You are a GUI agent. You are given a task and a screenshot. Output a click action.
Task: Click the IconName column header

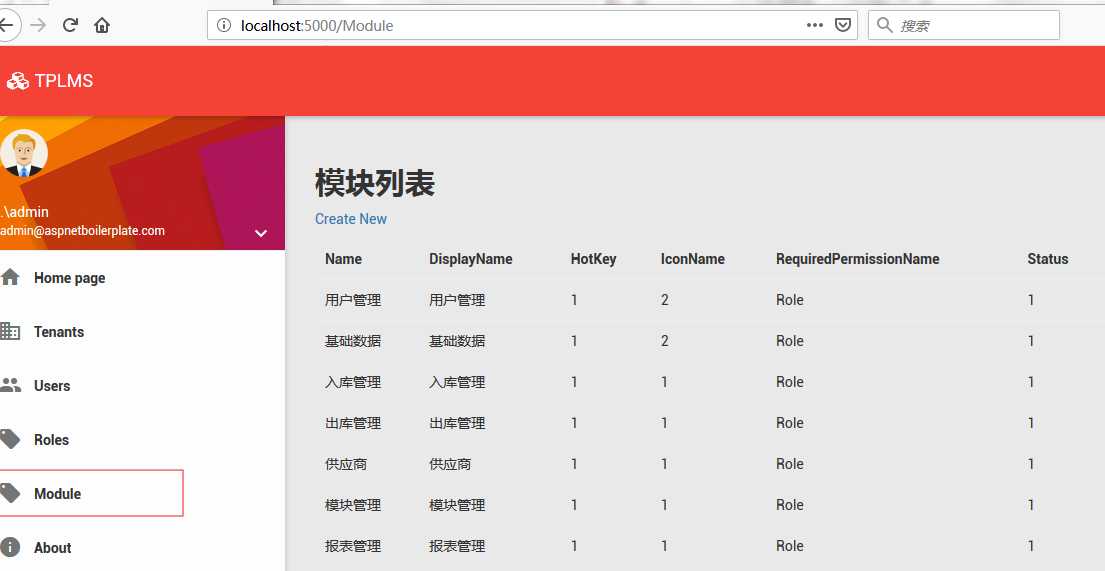[693, 259]
